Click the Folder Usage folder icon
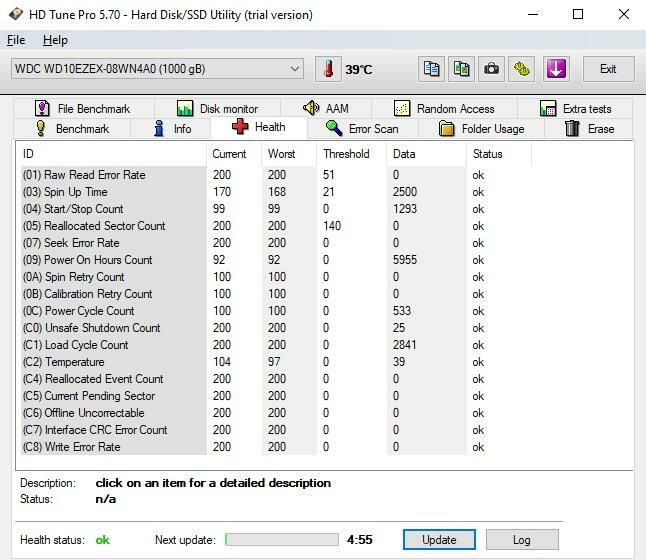The width and height of the screenshot is (646, 560). coord(446,129)
